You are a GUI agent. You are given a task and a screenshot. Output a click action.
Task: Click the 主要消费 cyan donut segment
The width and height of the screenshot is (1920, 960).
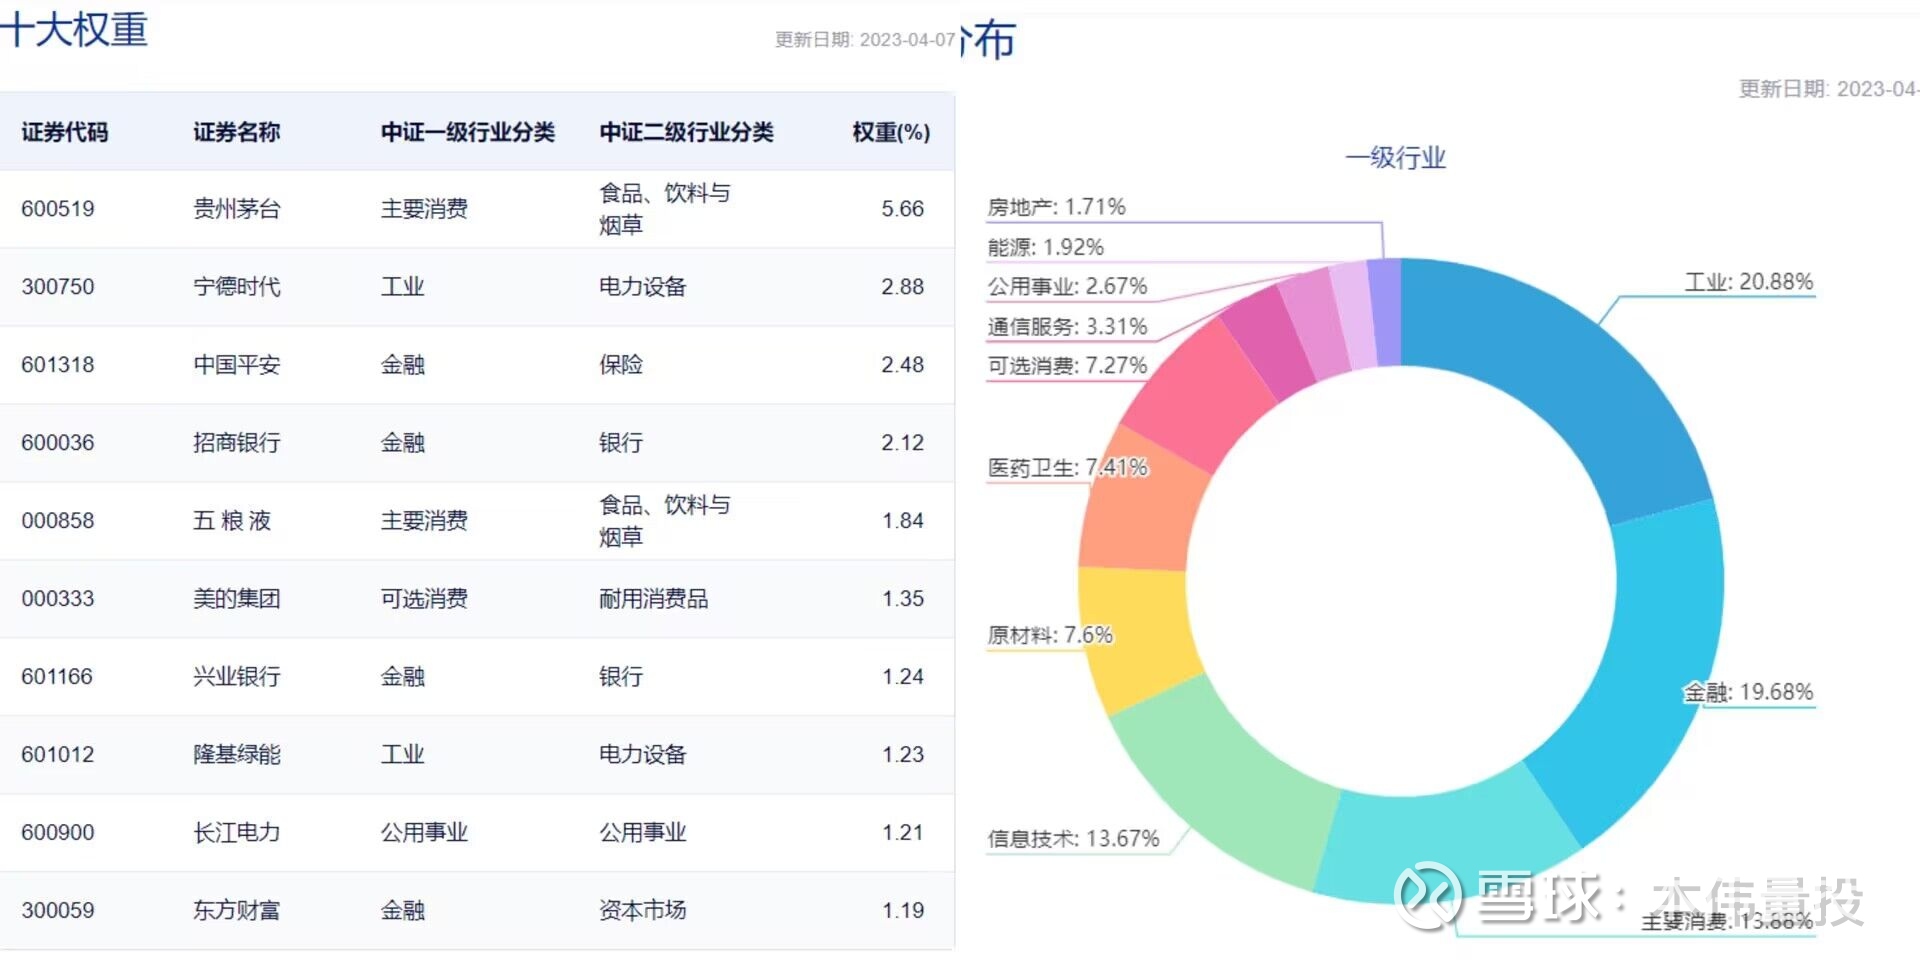[x=1445, y=848]
